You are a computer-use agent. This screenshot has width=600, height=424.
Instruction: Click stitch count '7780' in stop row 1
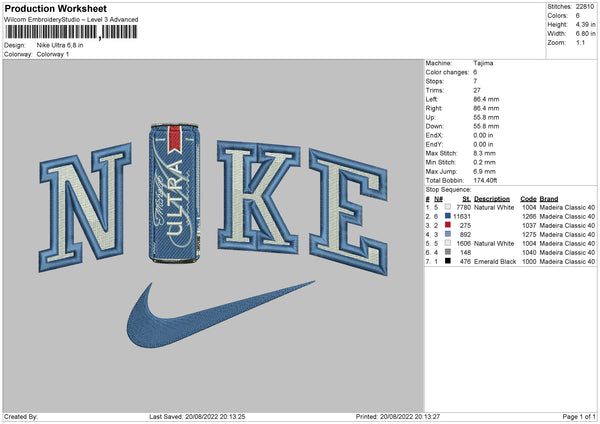pos(463,207)
